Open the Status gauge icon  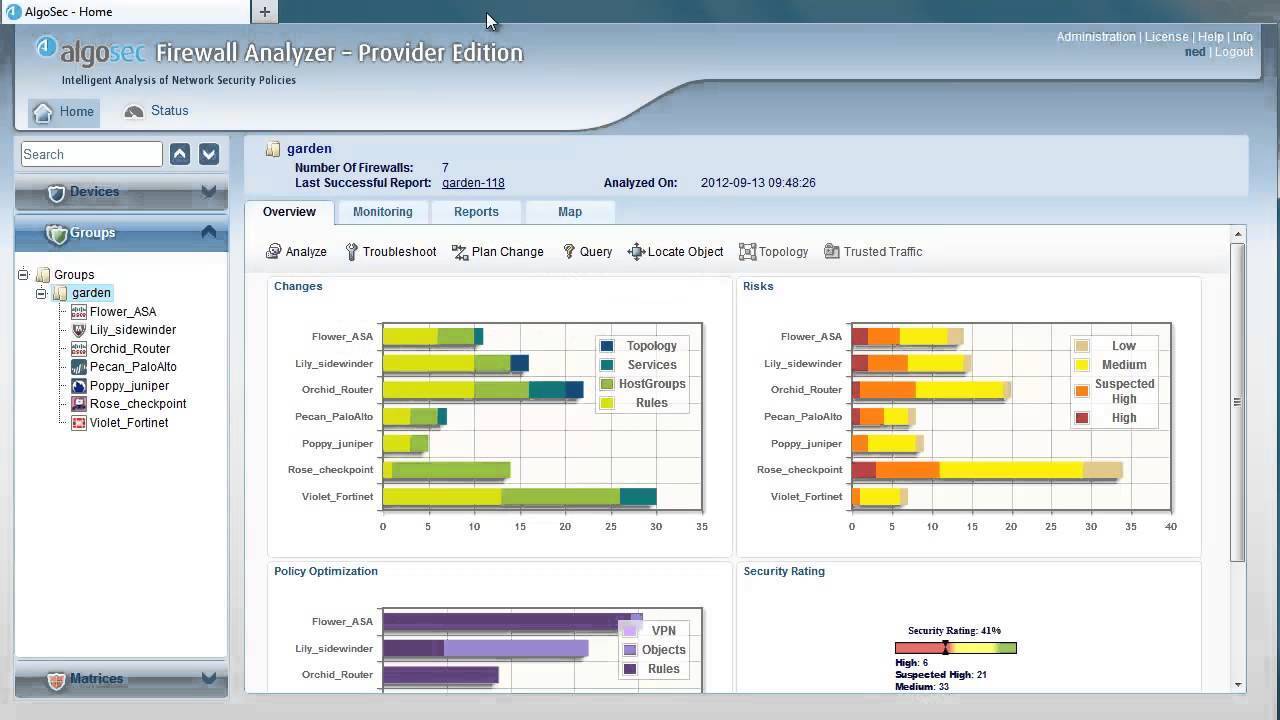(x=134, y=112)
